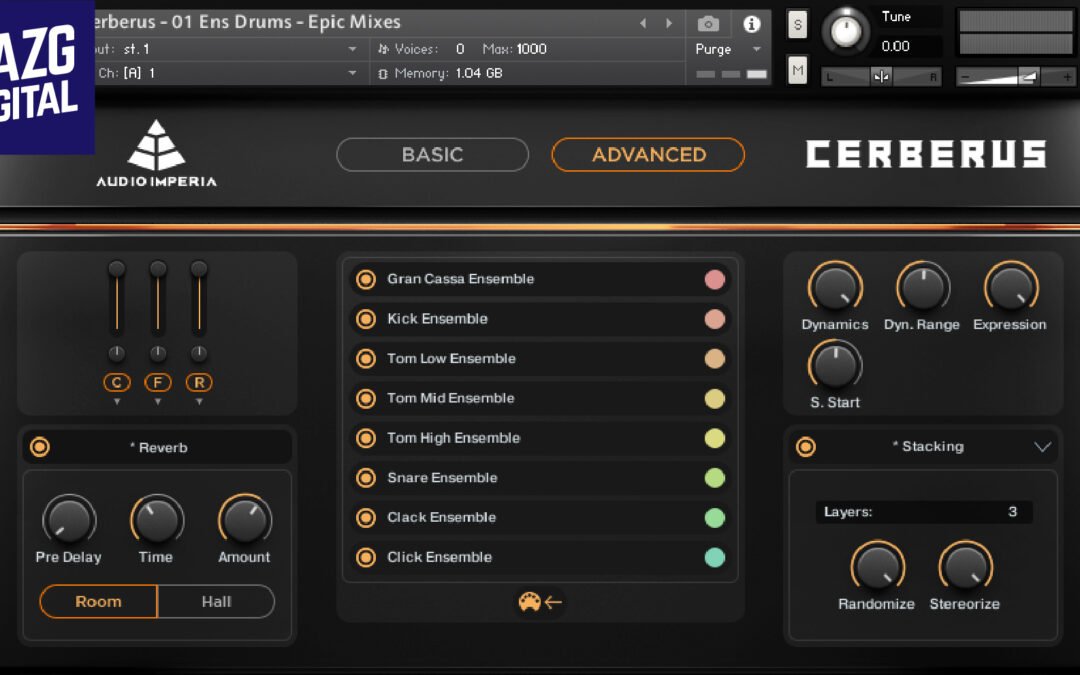Viewport: 1080px width, 675px height.
Task: Expand the arrow below R mic
Action: point(199,402)
